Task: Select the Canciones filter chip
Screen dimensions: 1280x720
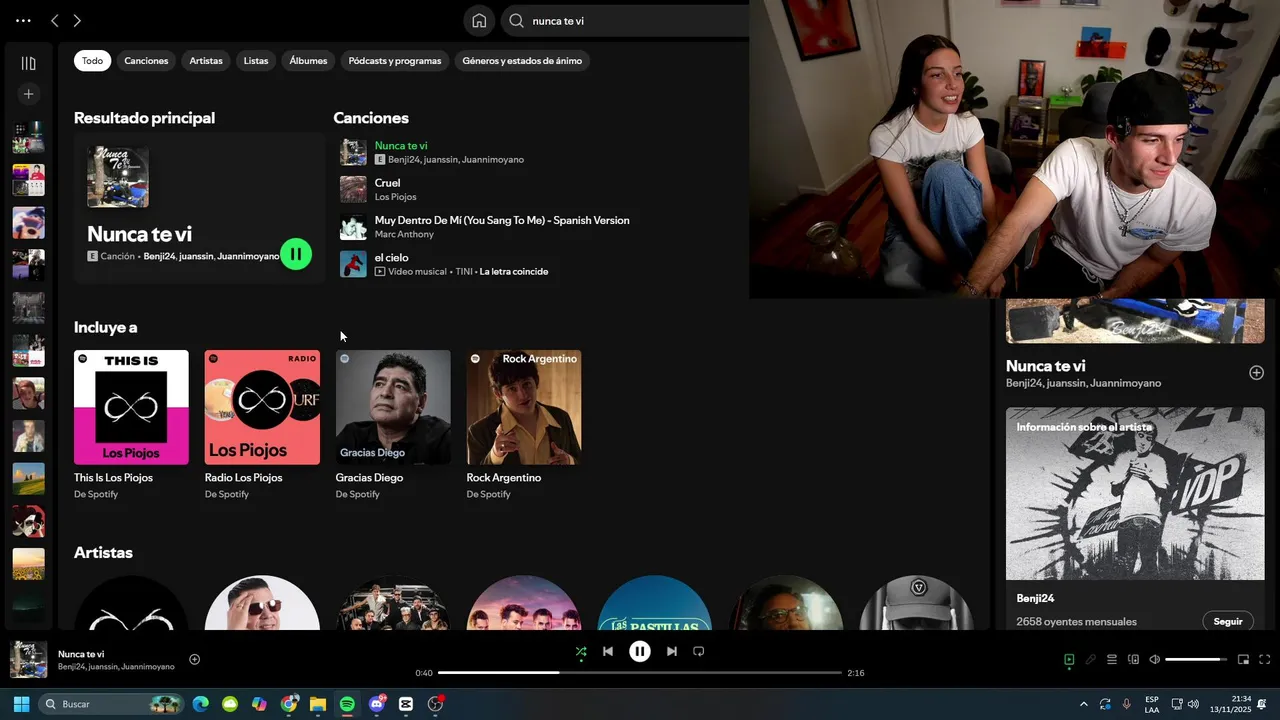Action: point(146,61)
